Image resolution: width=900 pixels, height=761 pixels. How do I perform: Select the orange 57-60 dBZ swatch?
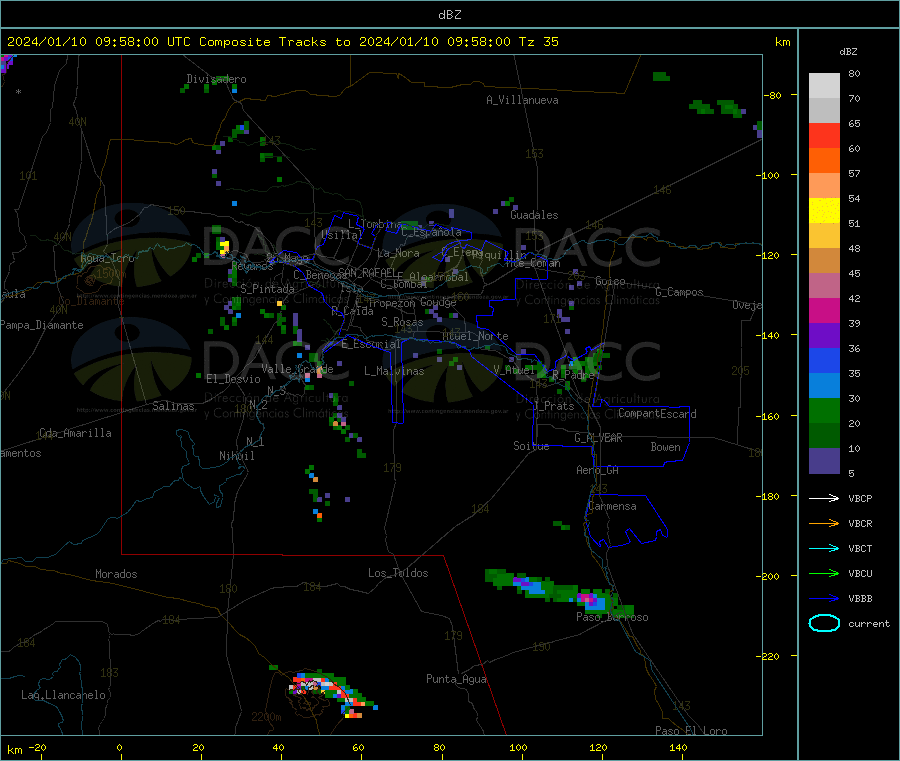tap(824, 161)
